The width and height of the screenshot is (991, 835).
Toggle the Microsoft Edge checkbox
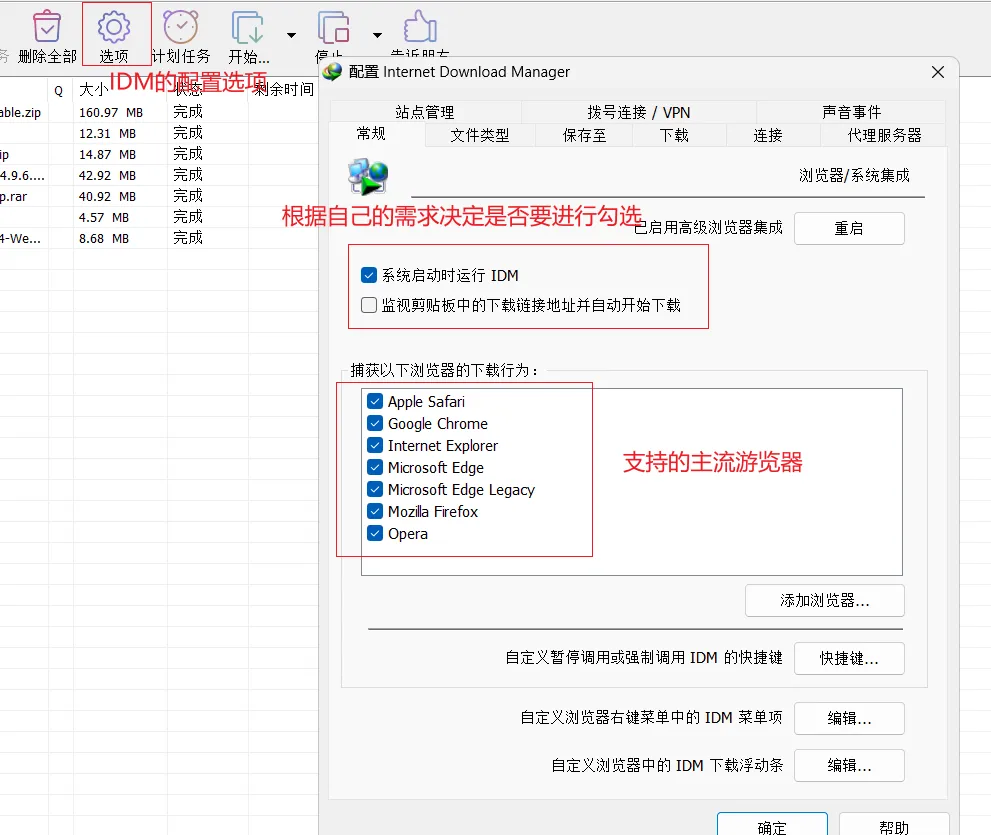(x=375, y=468)
